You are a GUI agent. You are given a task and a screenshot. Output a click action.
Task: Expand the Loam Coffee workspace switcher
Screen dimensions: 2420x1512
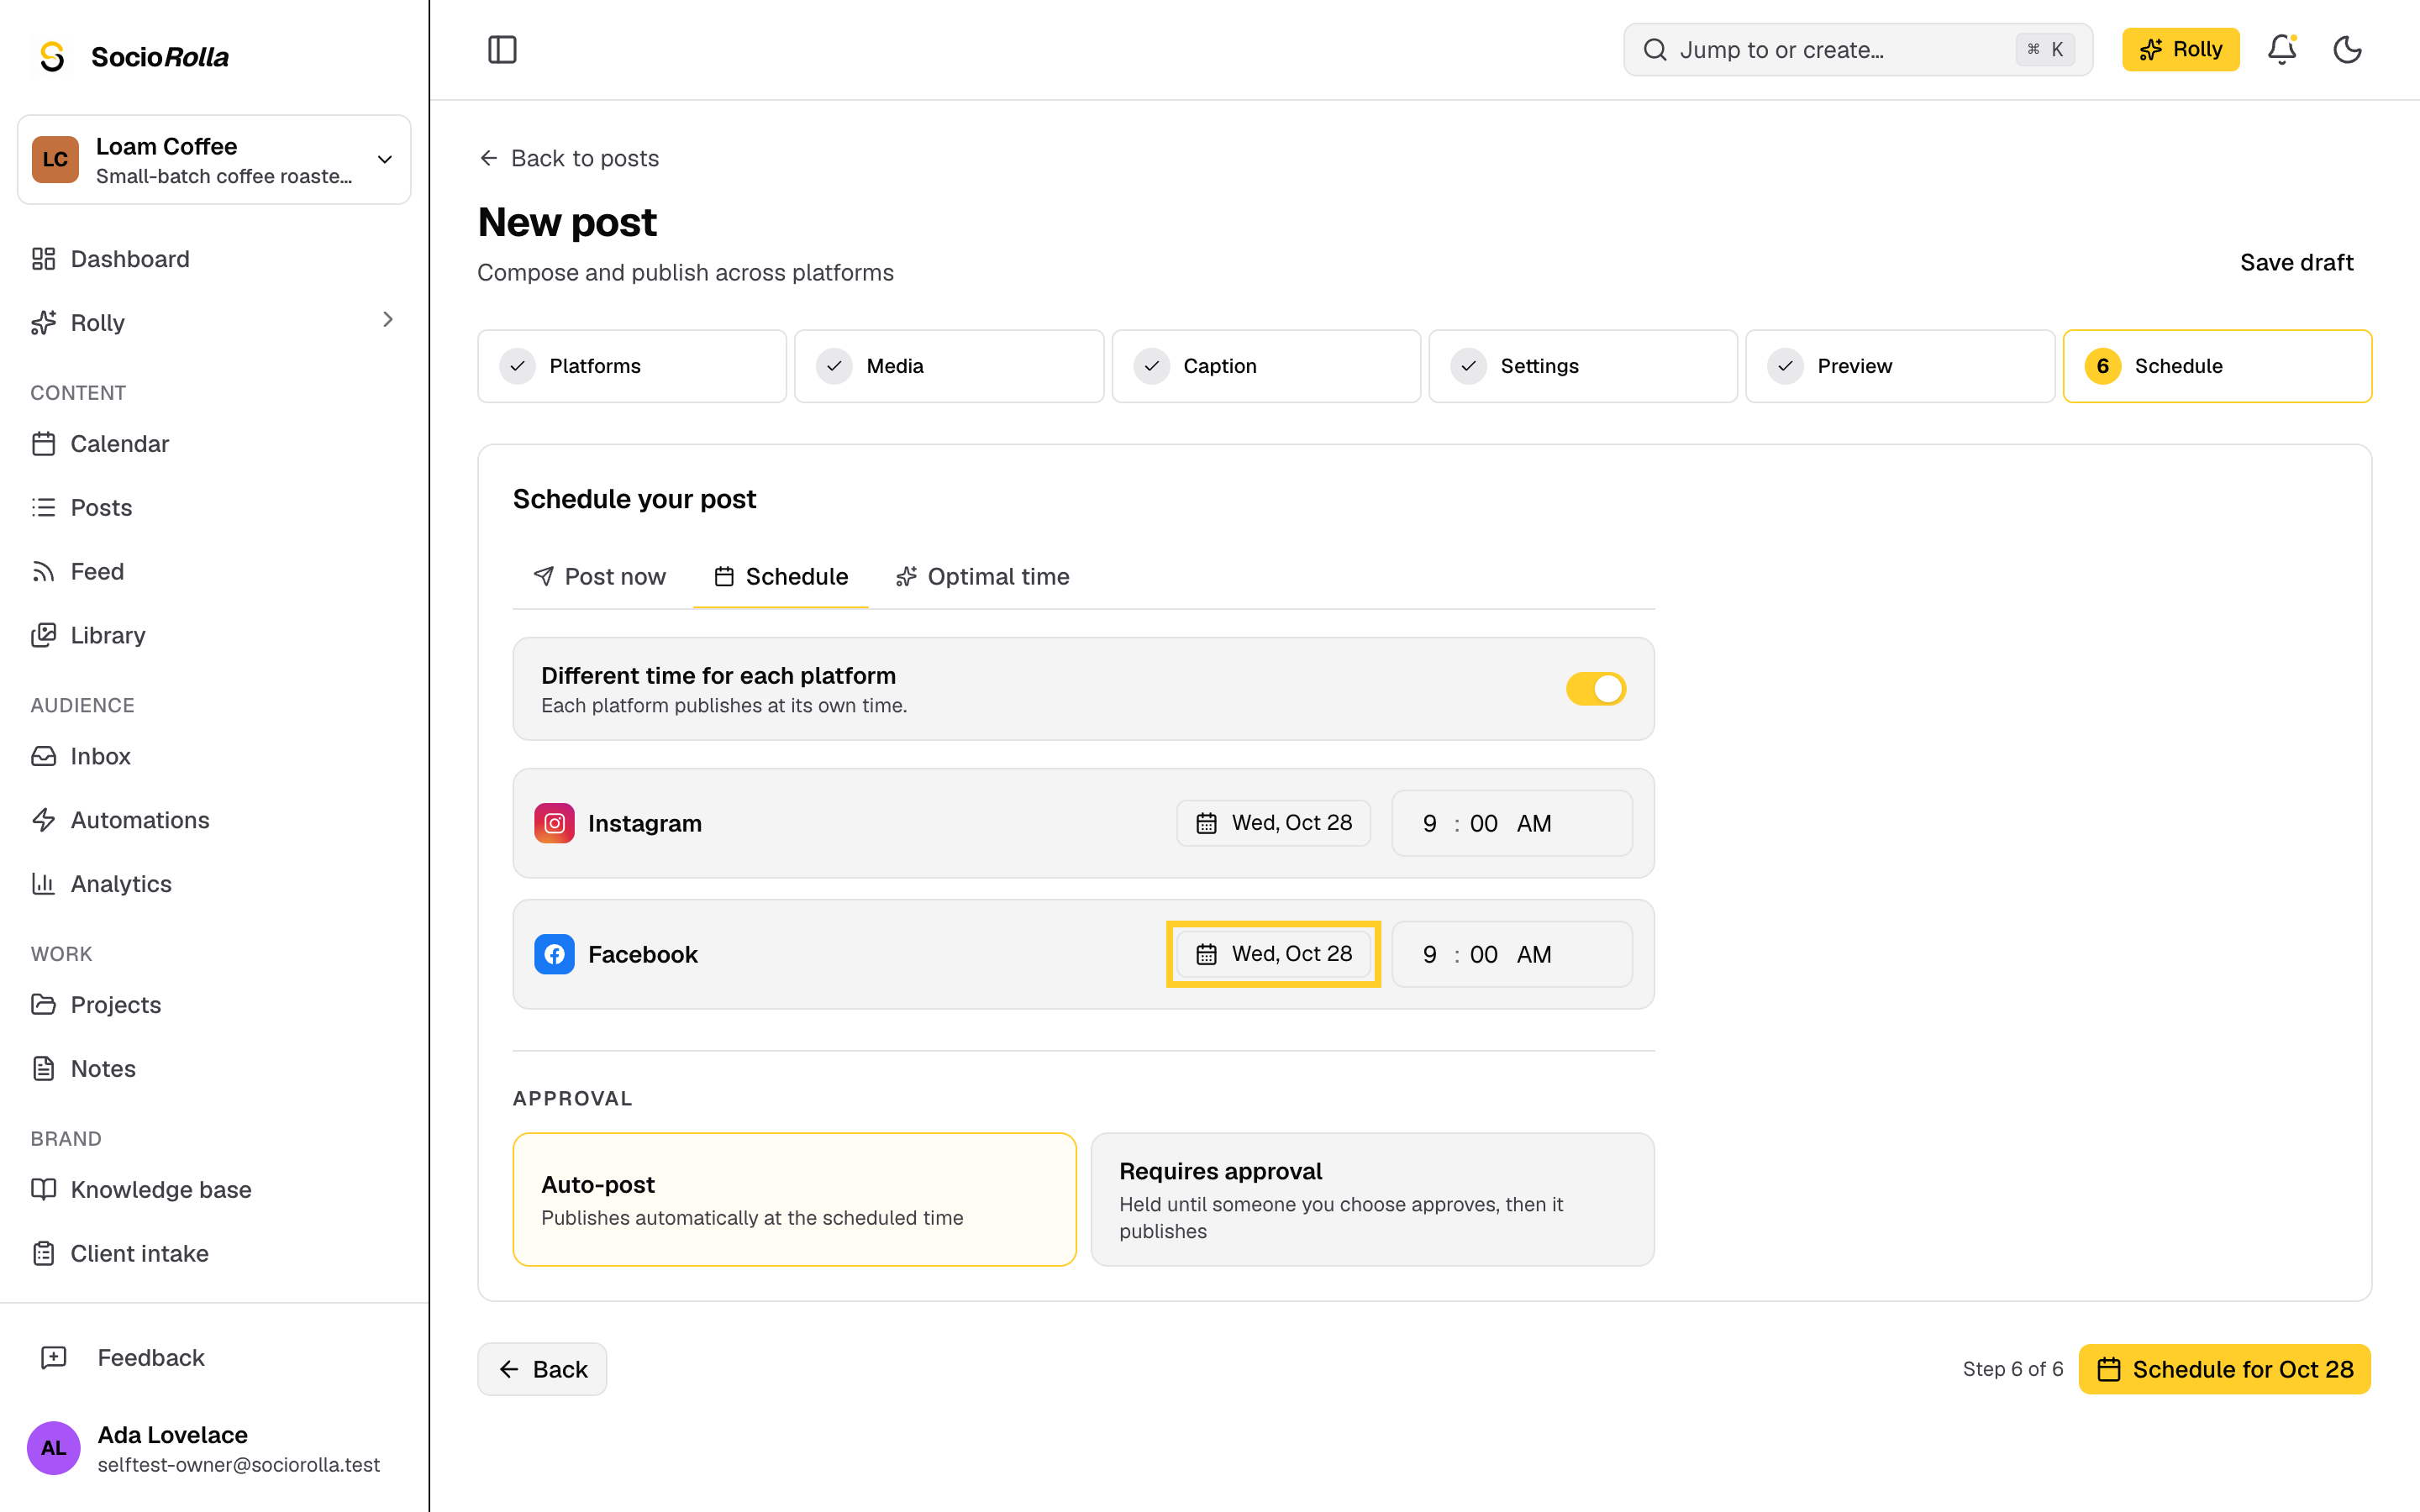tap(214, 160)
